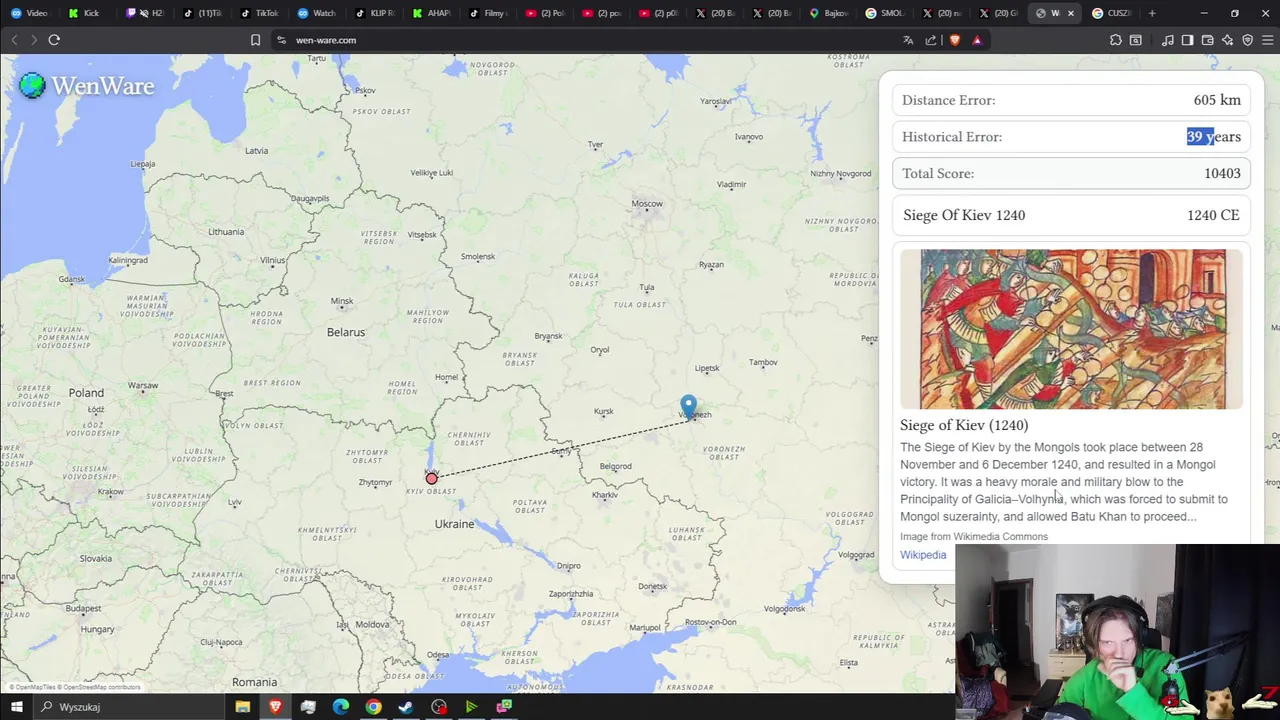Open the extensions puzzle icon
Image resolution: width=1280 pixels, height=720 pixels.
(x=1115, y=40)
